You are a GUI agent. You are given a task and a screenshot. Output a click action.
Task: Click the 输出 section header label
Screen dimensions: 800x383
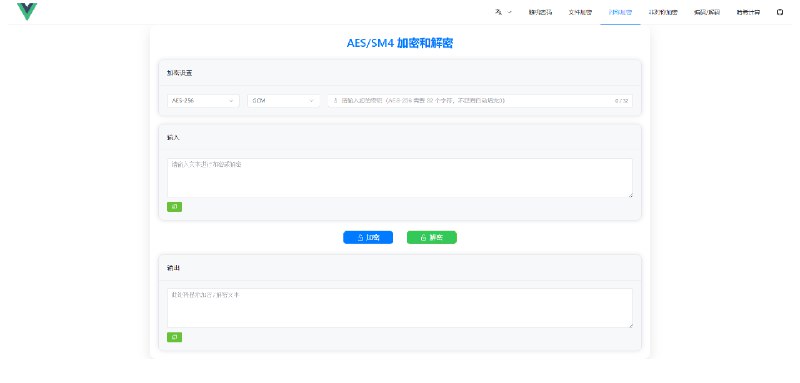[173, 268]
